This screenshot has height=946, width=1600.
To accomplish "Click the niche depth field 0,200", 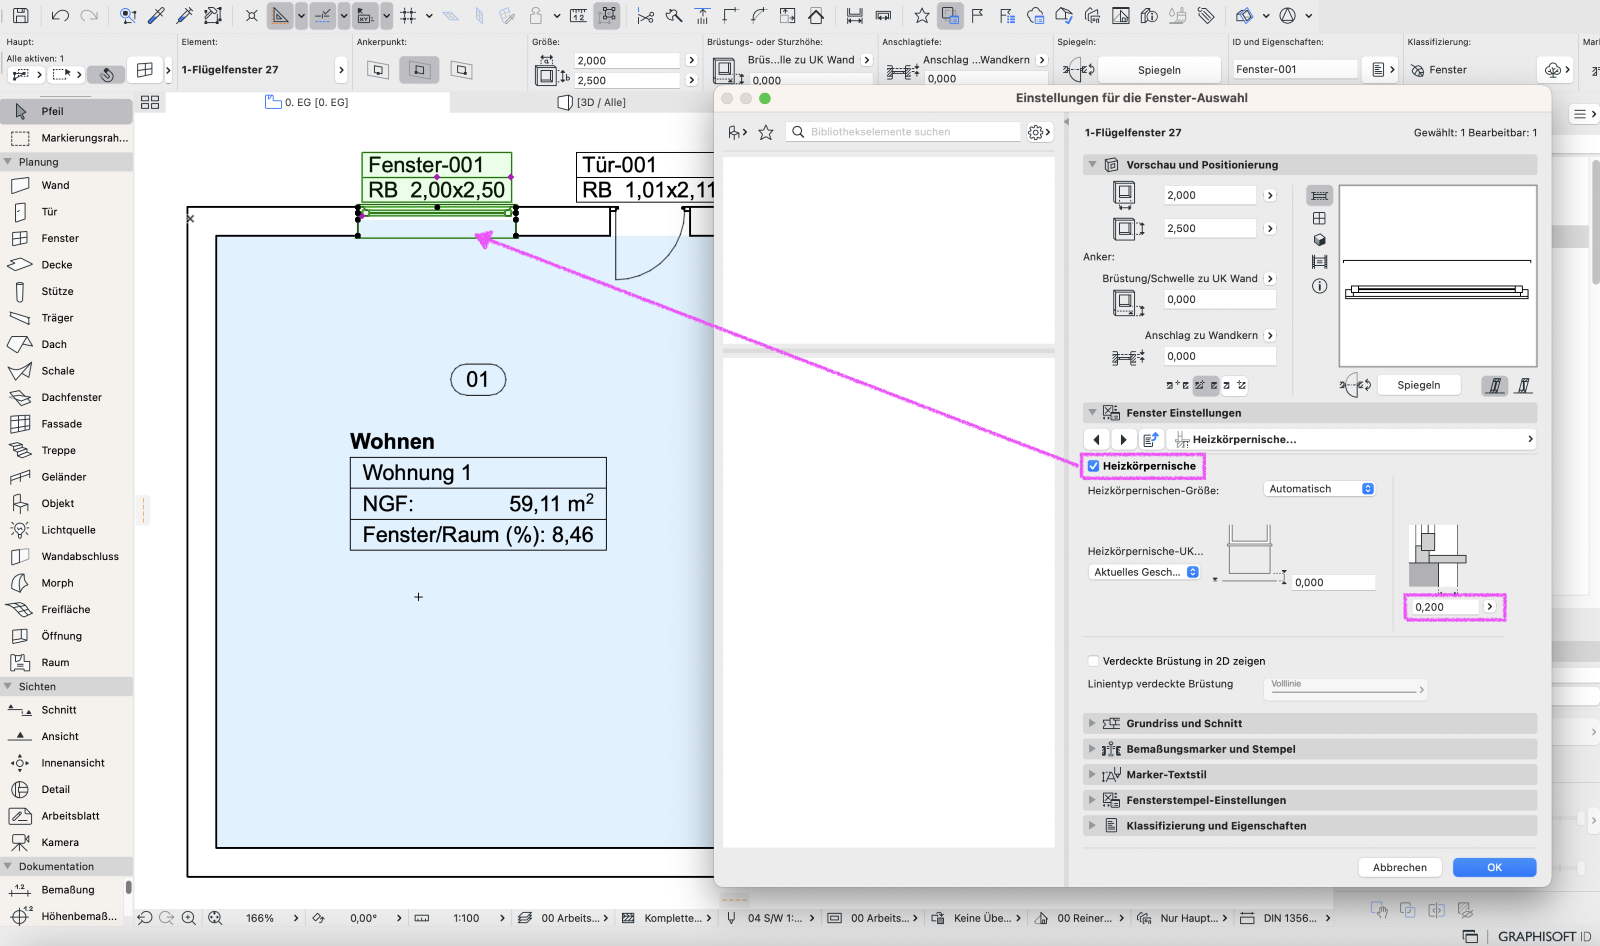I will 1444,607.
